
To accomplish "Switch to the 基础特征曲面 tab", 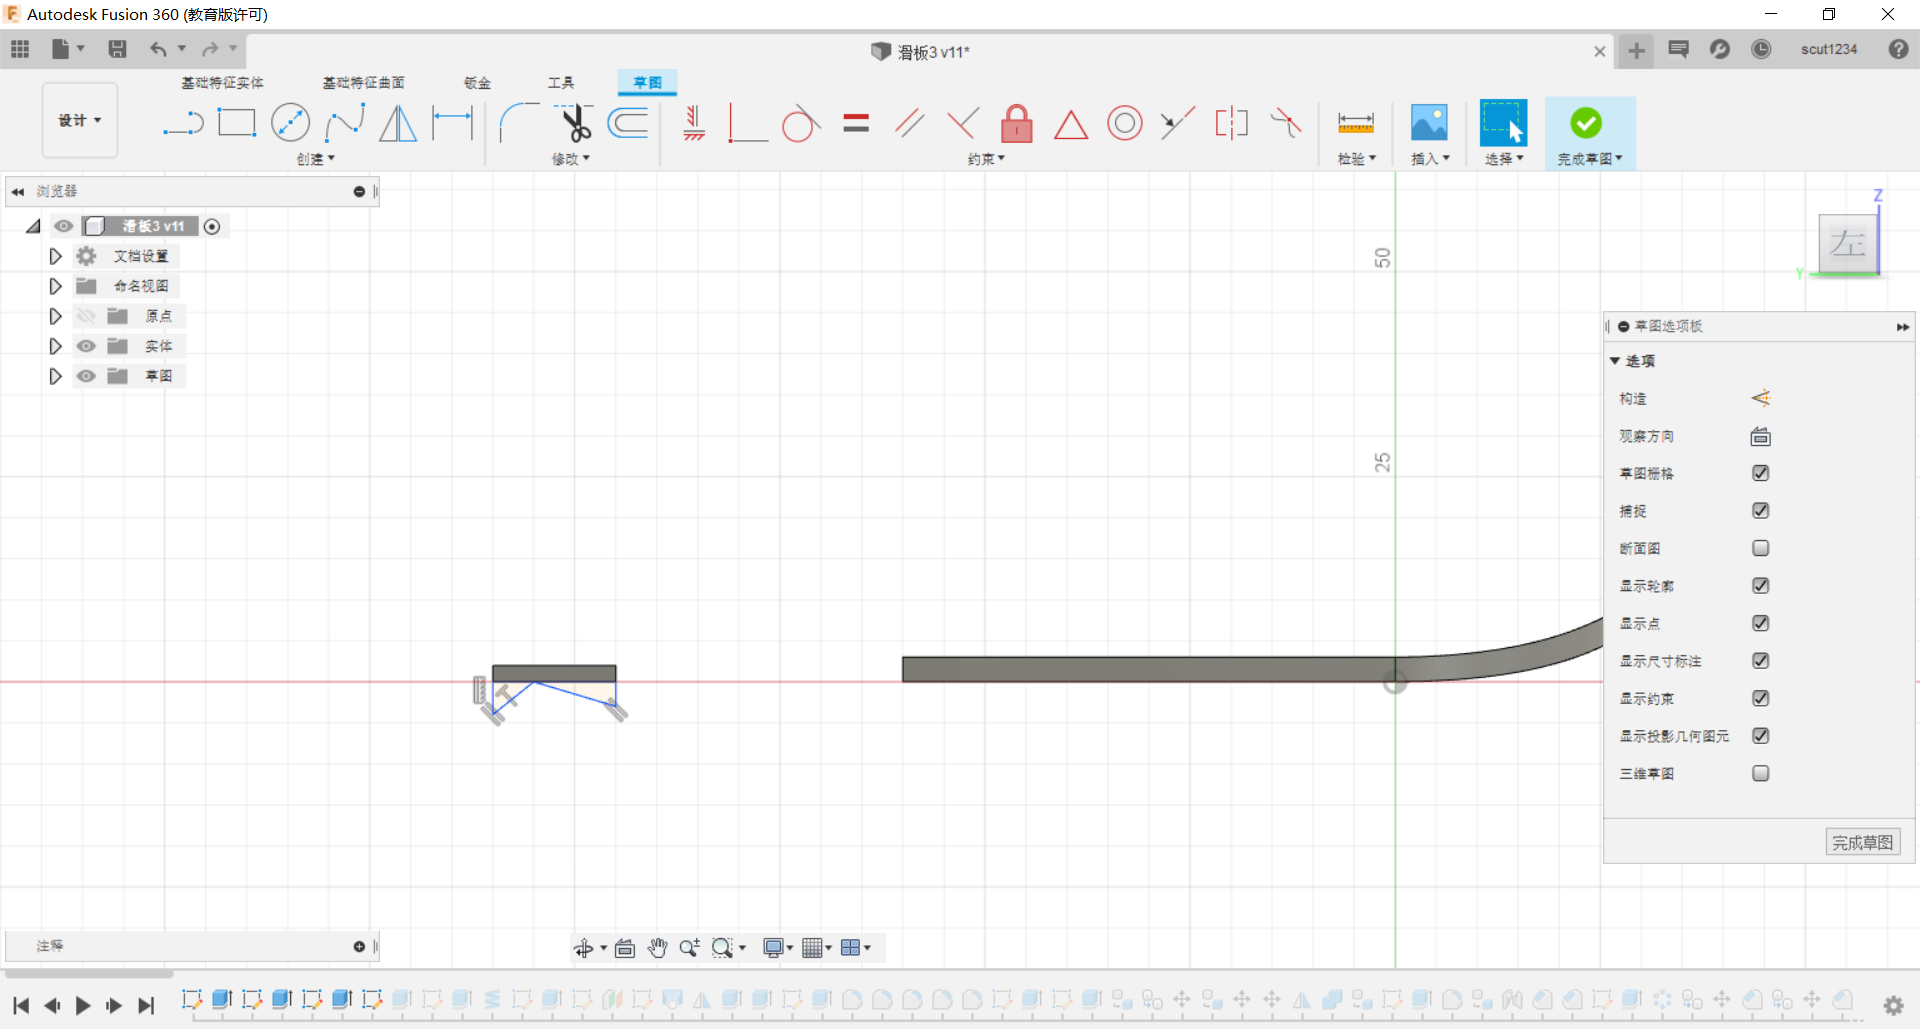I will [x=363, y=83].
